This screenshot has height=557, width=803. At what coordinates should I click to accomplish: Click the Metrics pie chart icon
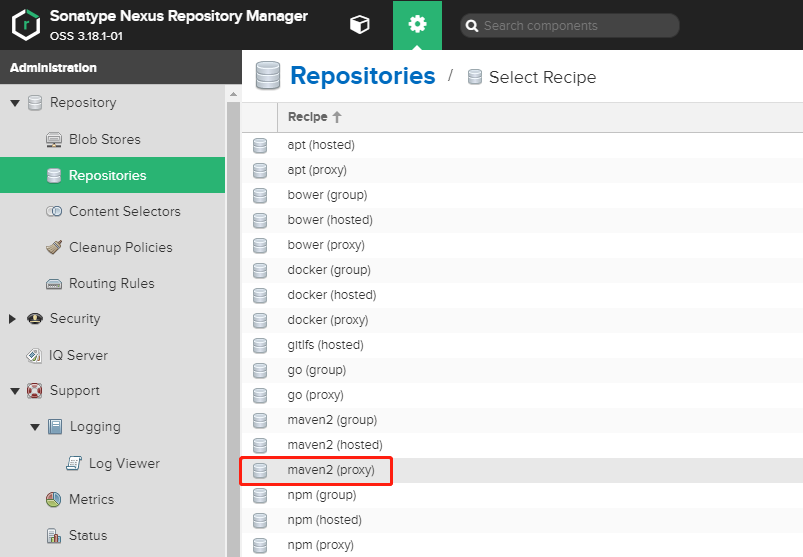click(x=53, y=499)
